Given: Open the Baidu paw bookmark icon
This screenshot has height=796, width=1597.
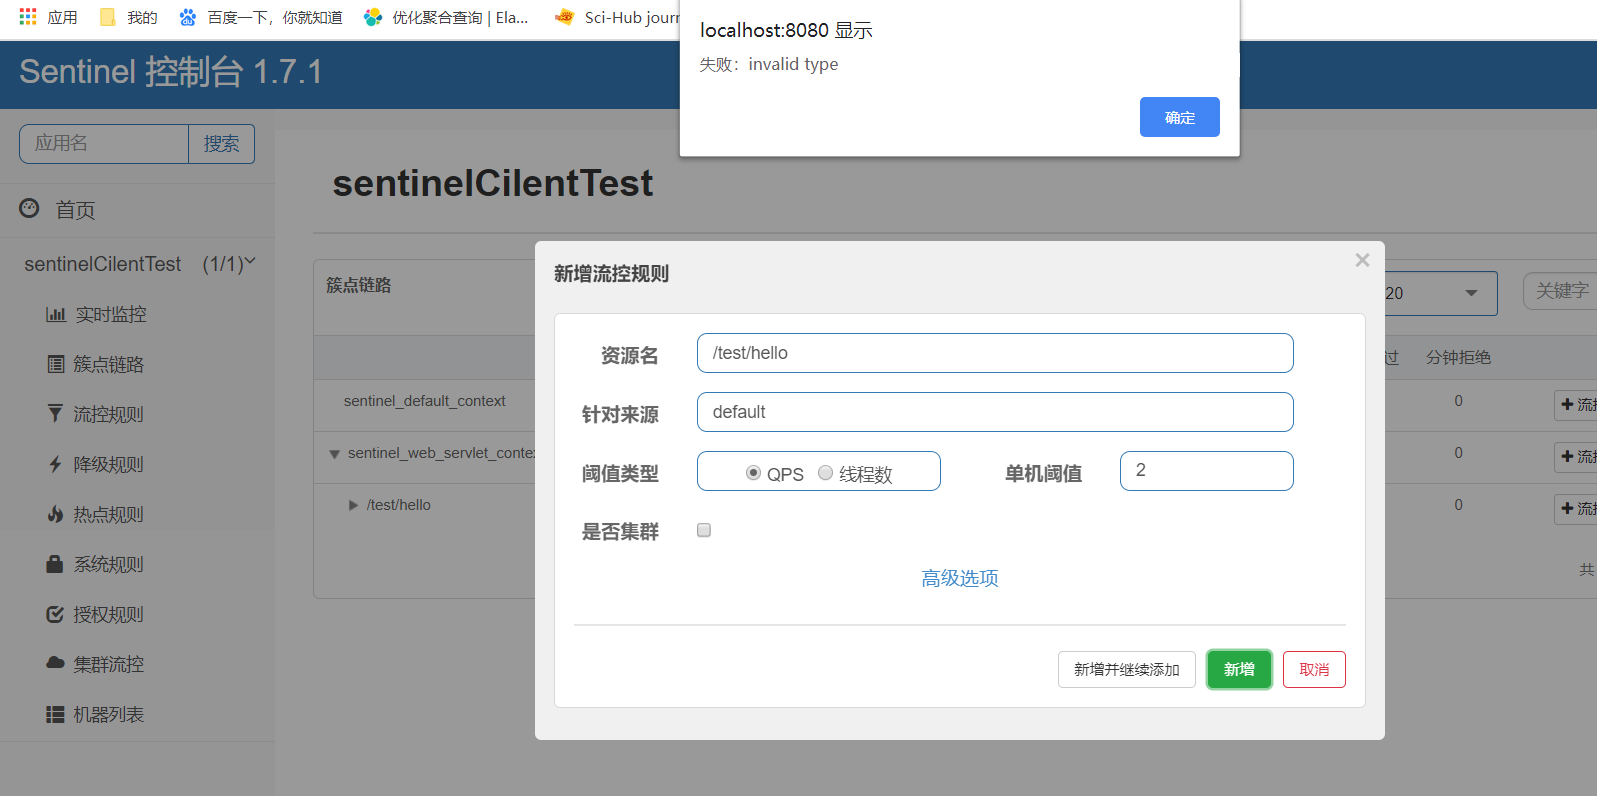Looking at the screenshot, I should click(187, 17).
